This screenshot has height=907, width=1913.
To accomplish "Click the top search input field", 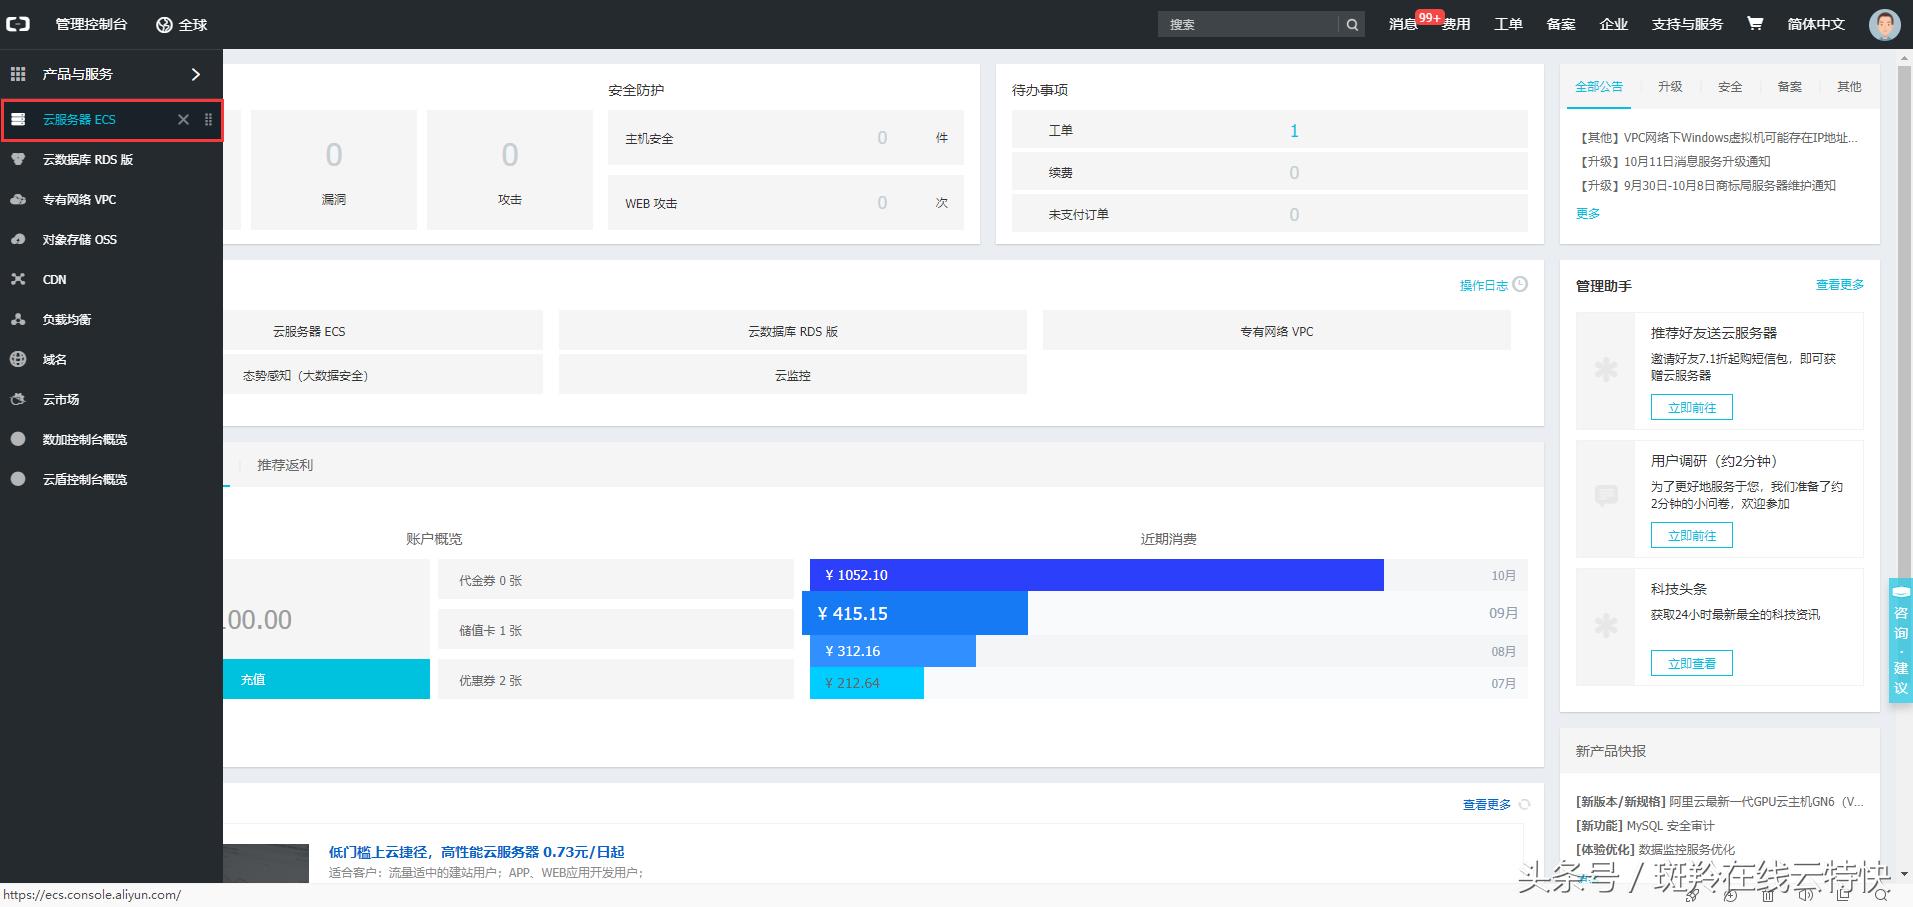I will click(x=1250, y=25).
